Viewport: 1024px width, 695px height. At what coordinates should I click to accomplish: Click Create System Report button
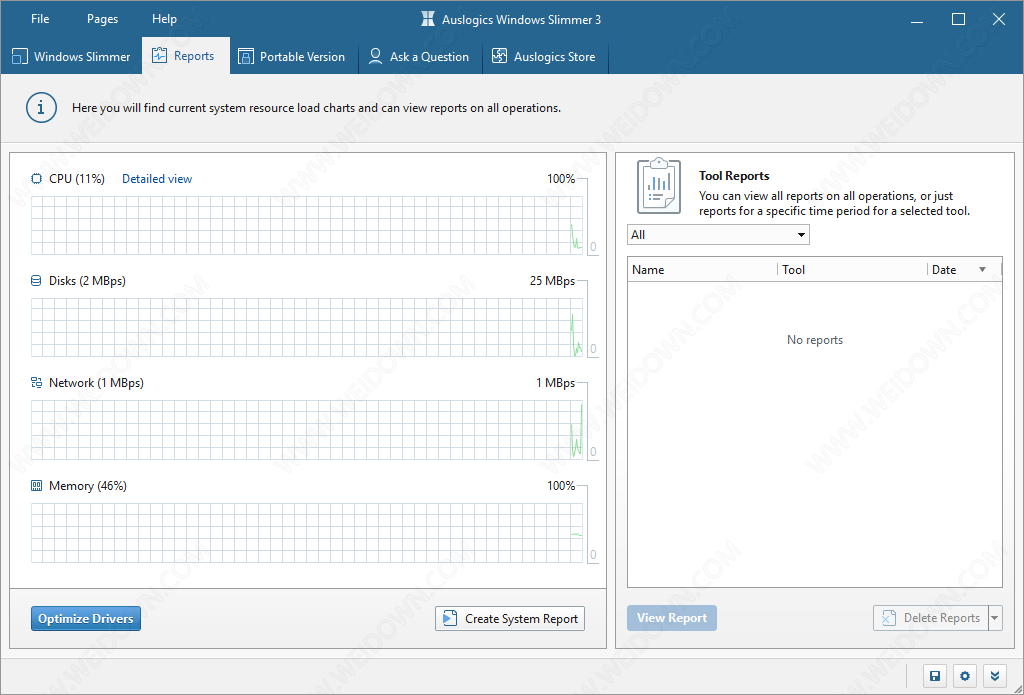click(x=510, y=619)
